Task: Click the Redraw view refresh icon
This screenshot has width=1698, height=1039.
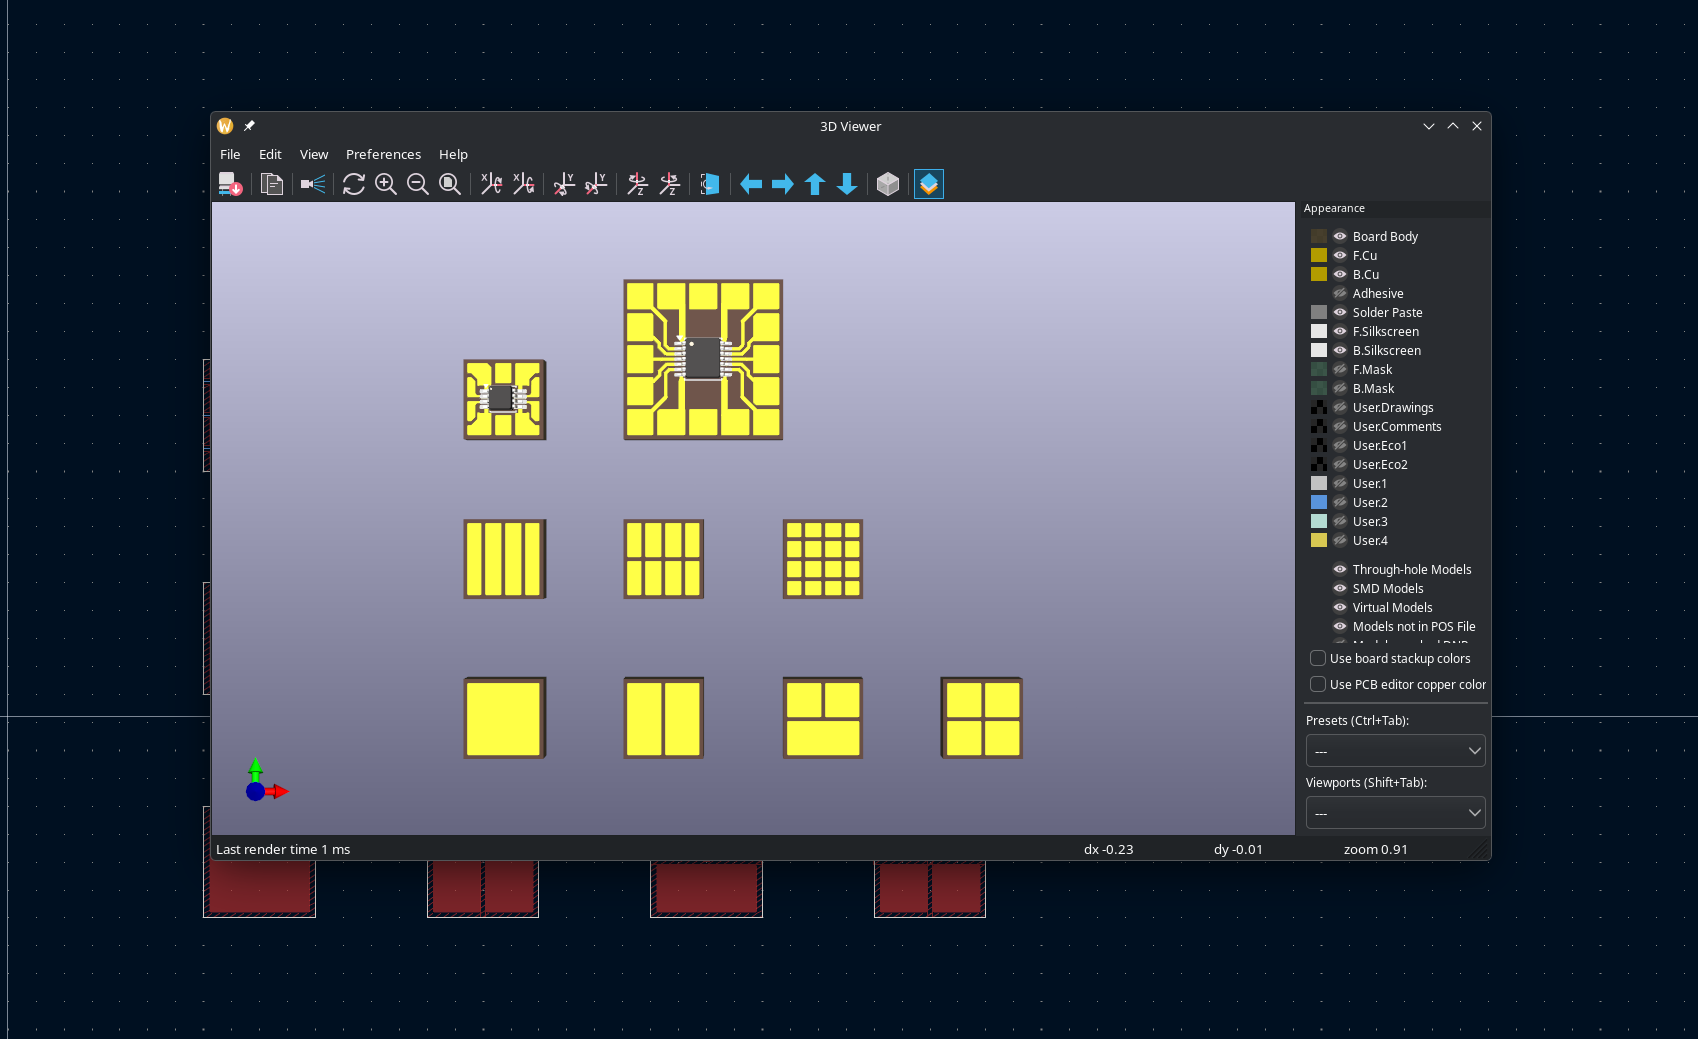Action: pos(353,184)
